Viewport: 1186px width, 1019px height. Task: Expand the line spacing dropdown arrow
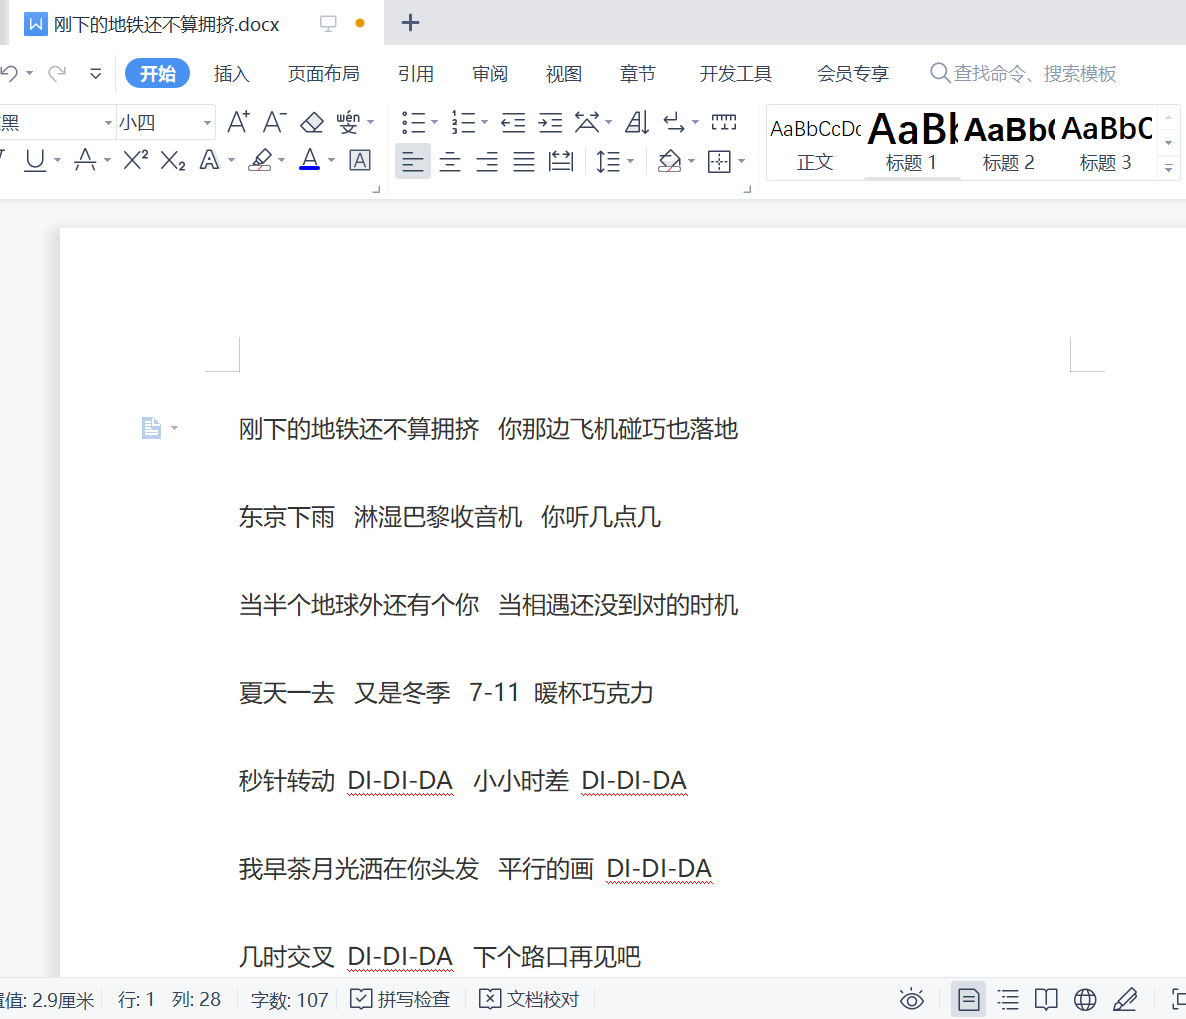click(631, 161)
